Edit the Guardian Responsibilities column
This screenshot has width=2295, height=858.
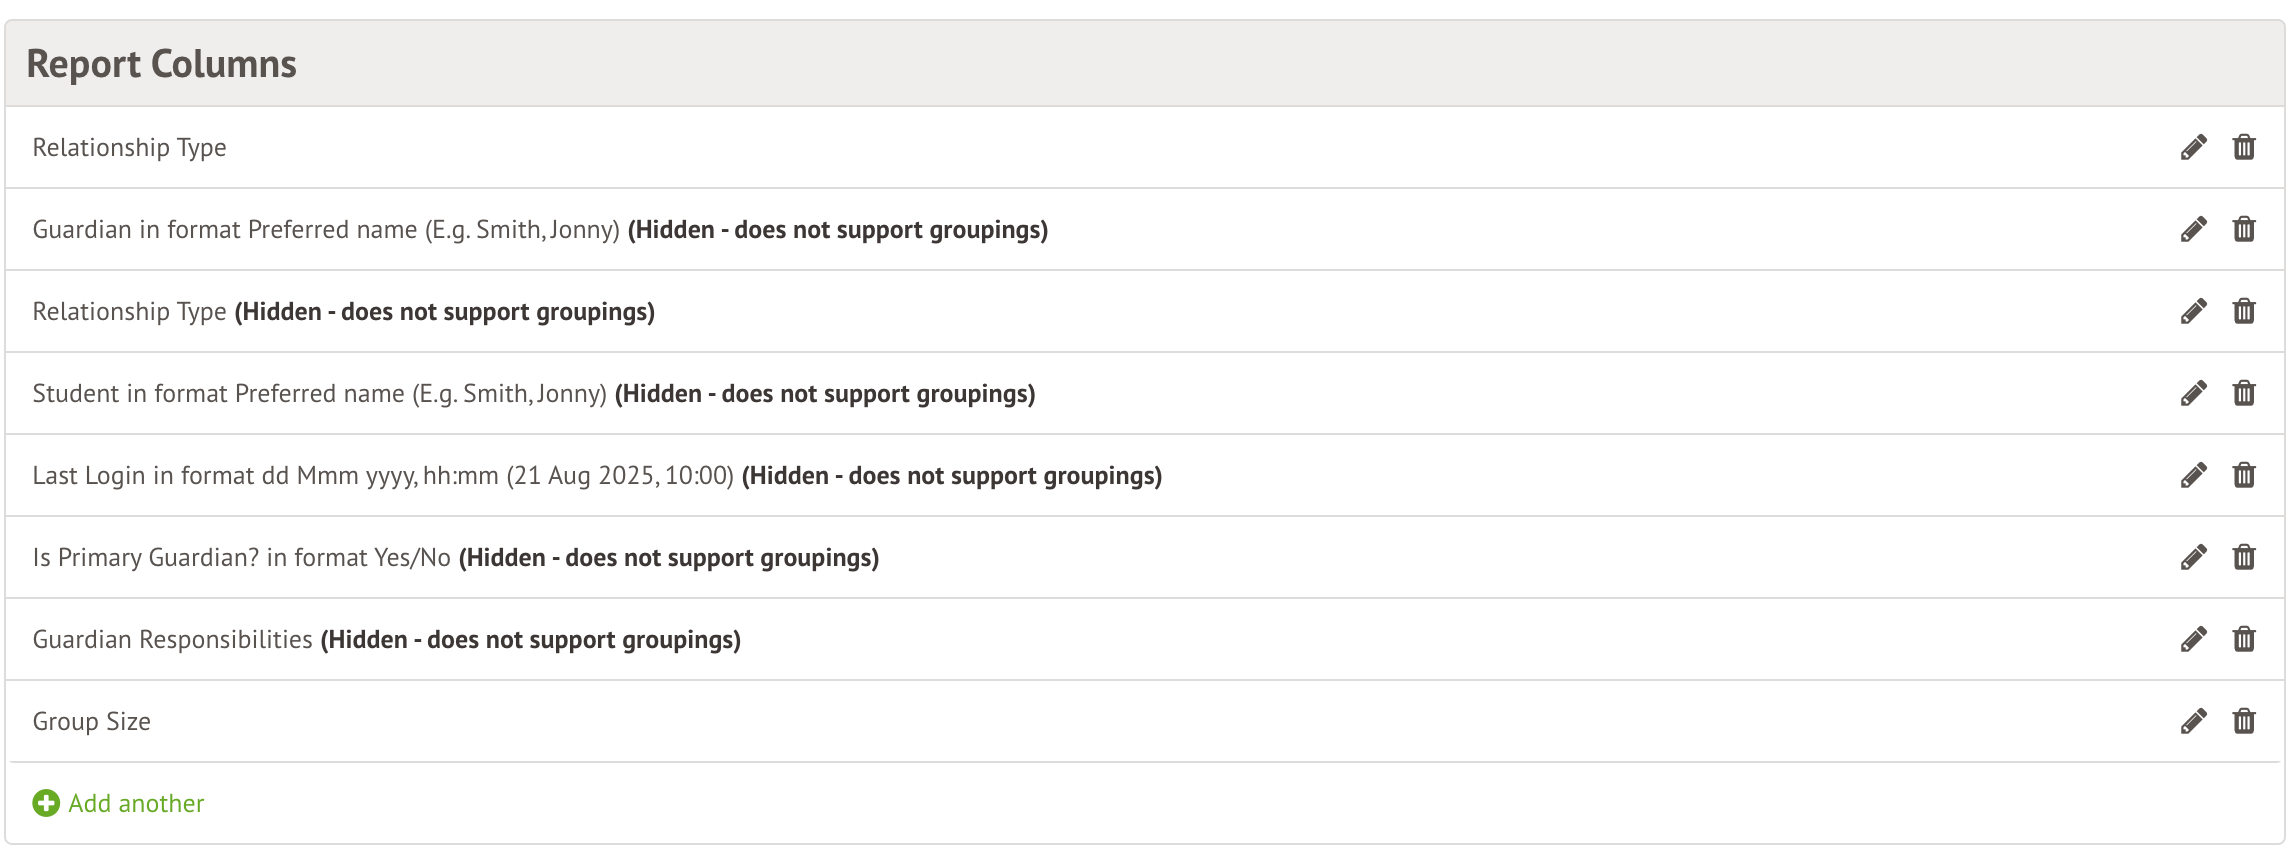[2193, 640]
